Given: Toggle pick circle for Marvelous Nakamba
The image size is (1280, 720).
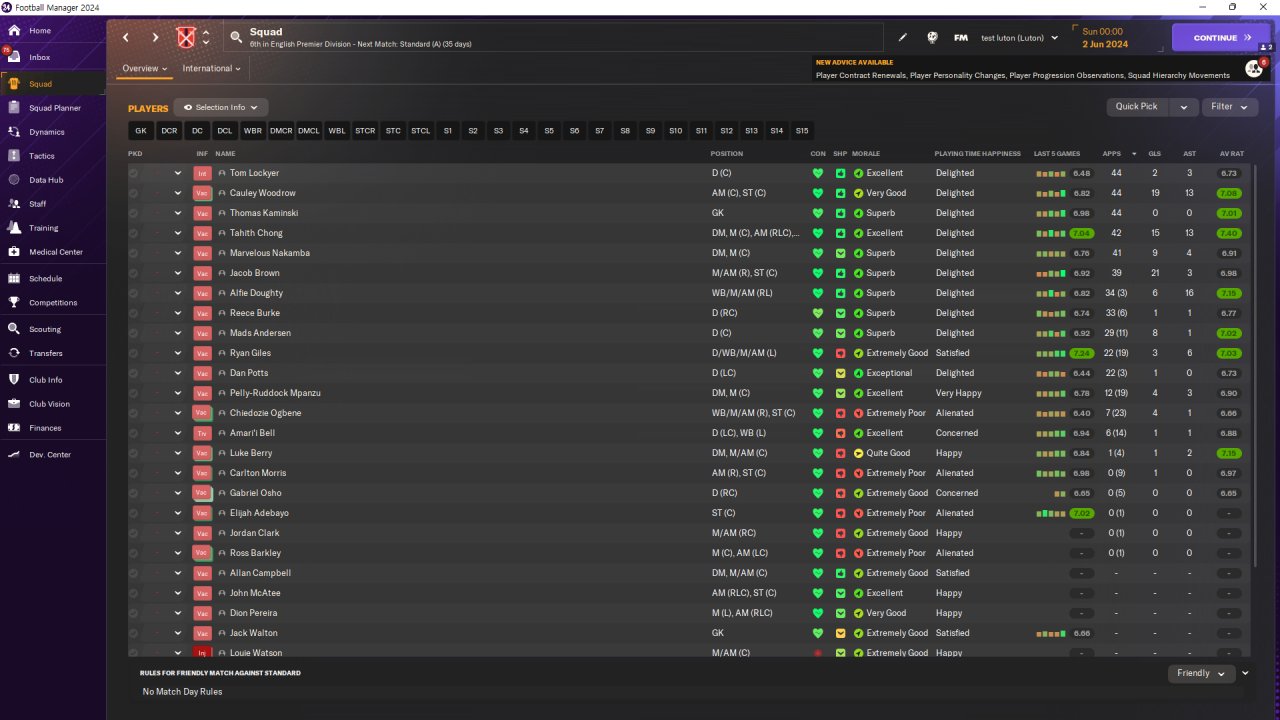Looking at the screenshot, I should tap(133, 253).
